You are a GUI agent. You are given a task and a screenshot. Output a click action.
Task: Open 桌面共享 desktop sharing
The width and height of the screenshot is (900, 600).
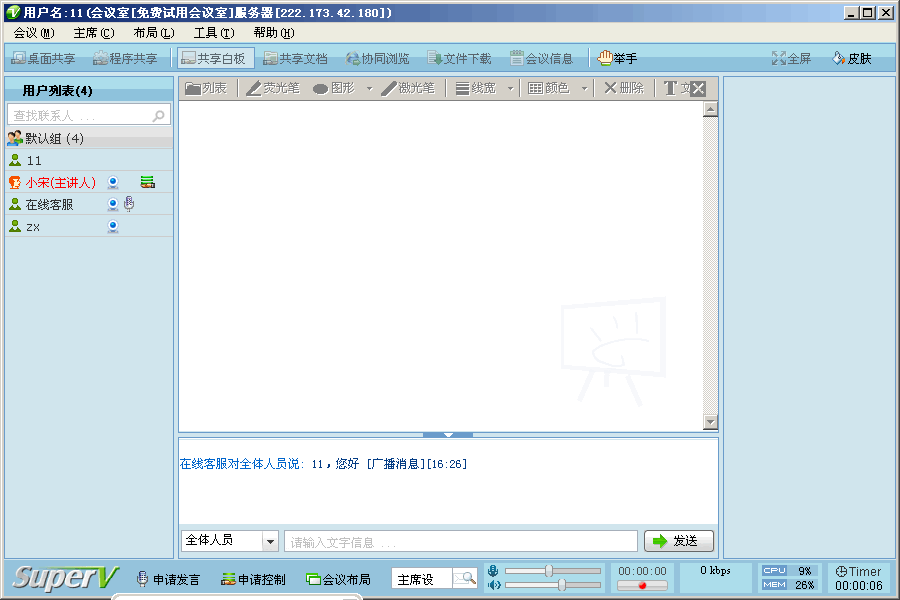43,59
